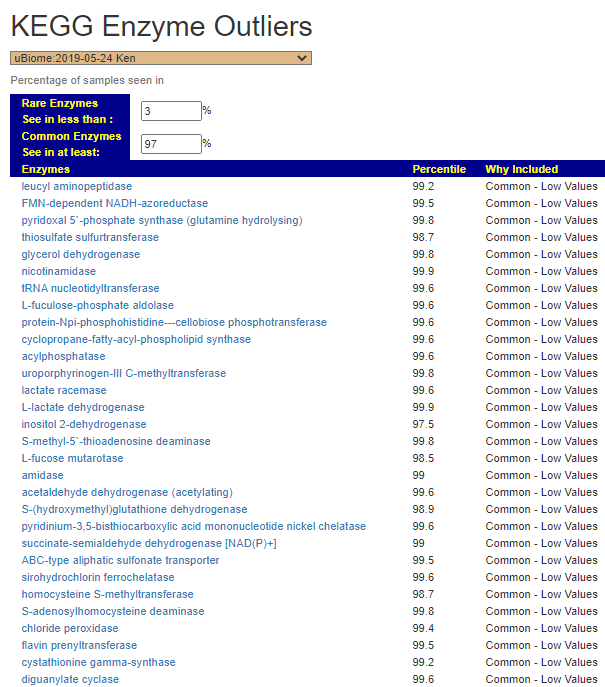Open the FMN-dependent NADH-azoreductase link
605x687 pixels.
click(x=115, y=203)
